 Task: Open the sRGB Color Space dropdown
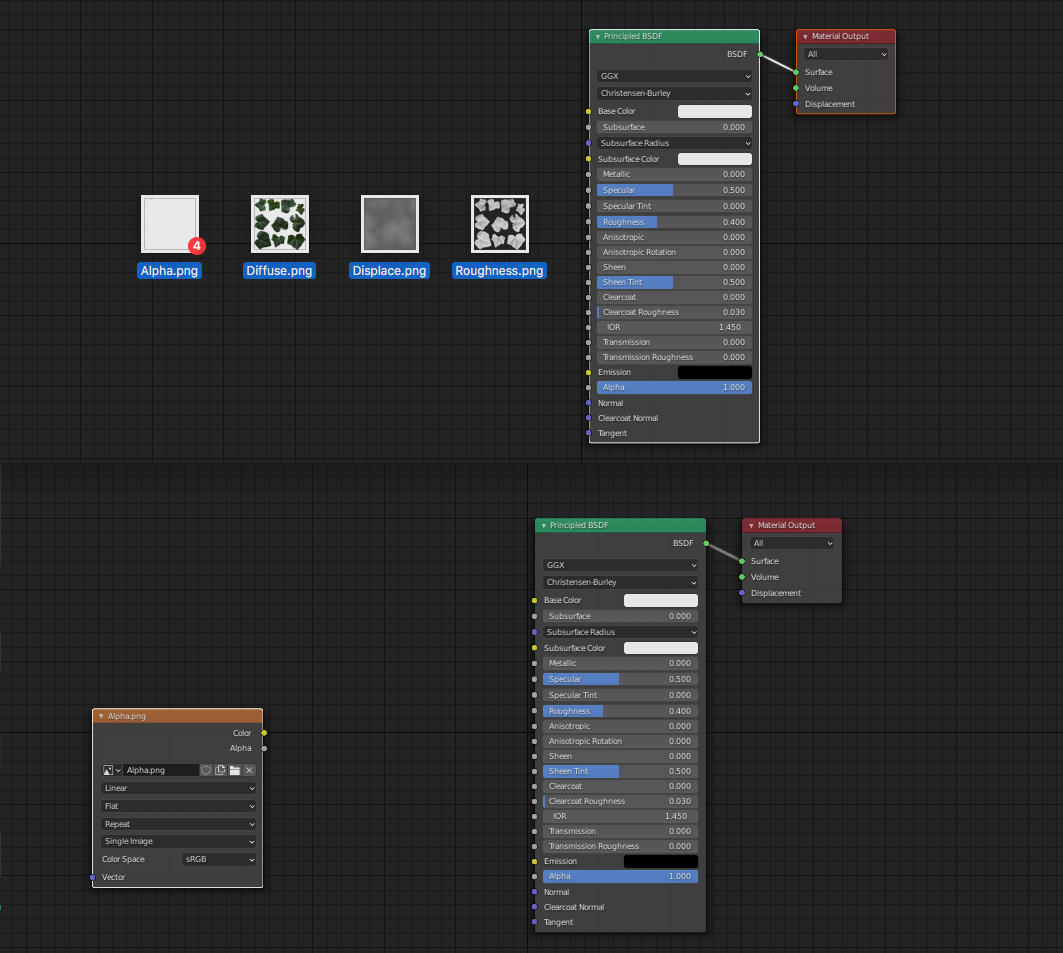click(x=219, y=859)
